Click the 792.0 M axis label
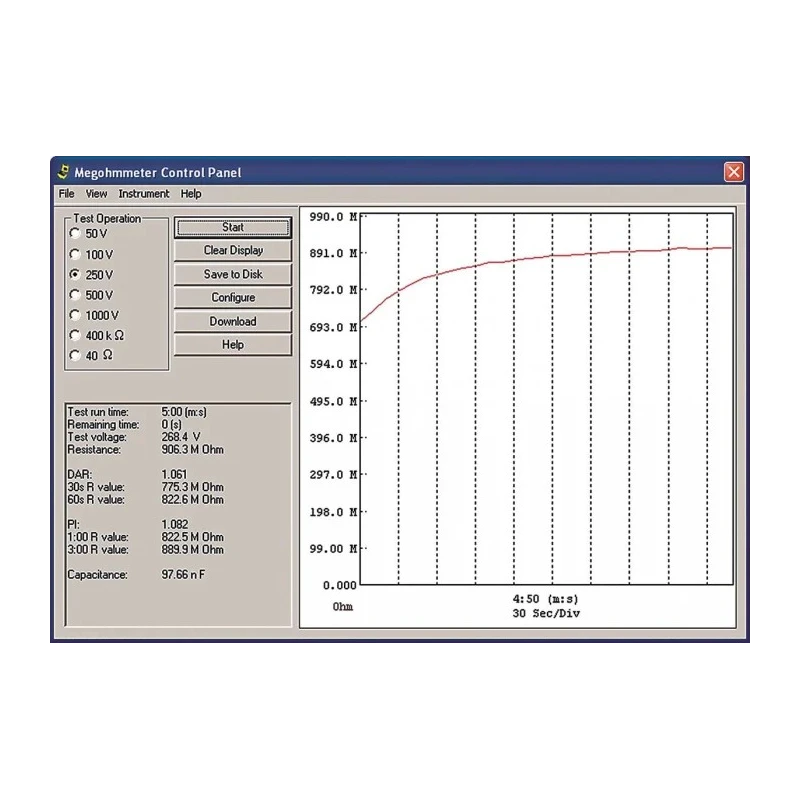 (x=333, y=290)
